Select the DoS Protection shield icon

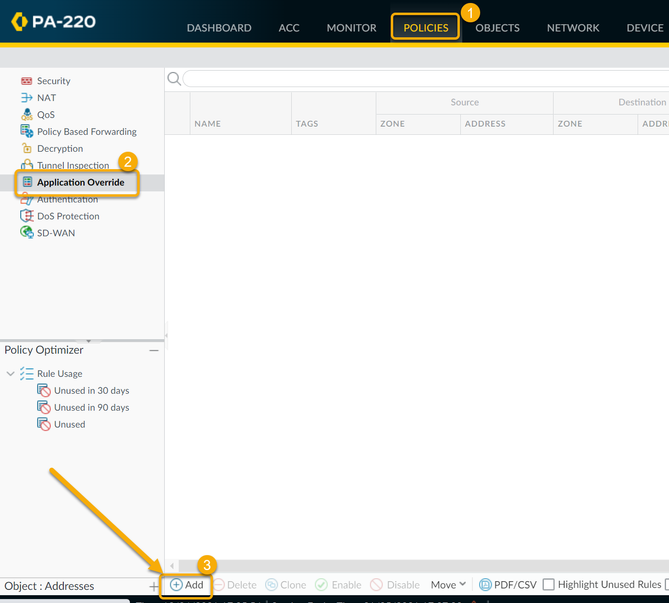coord(28,216)
